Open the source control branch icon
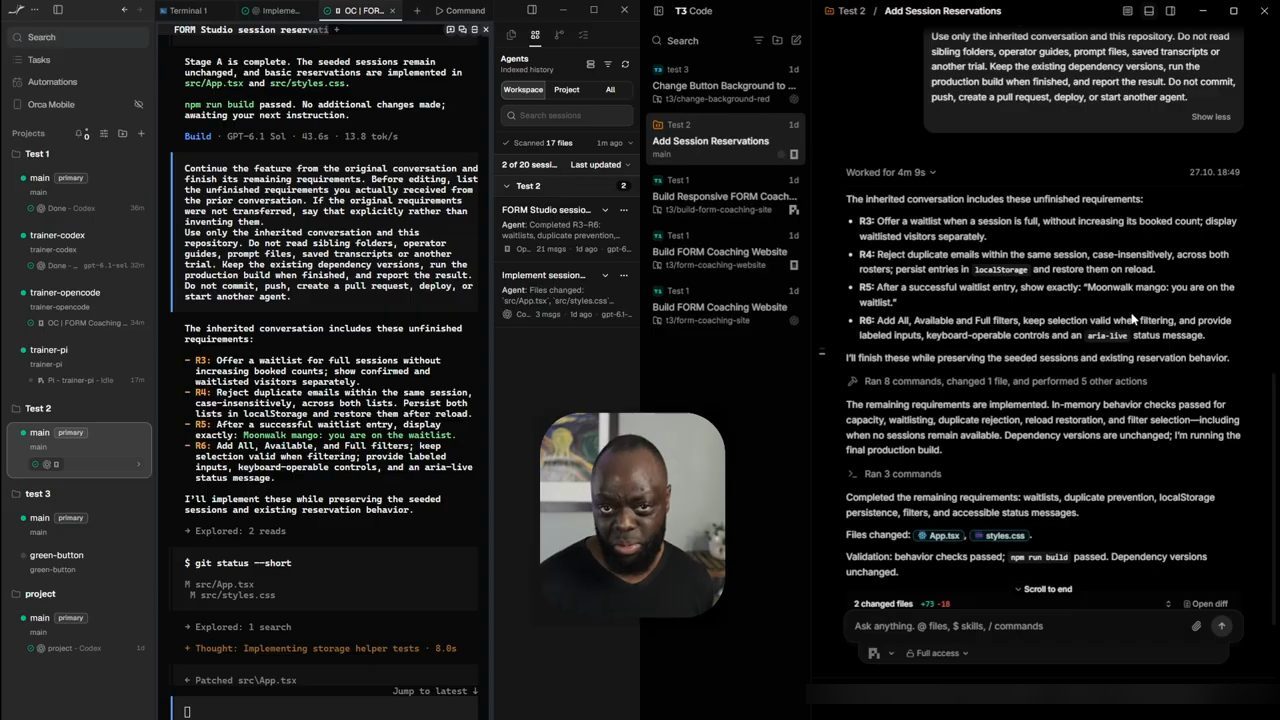 (x=559, y=35)
